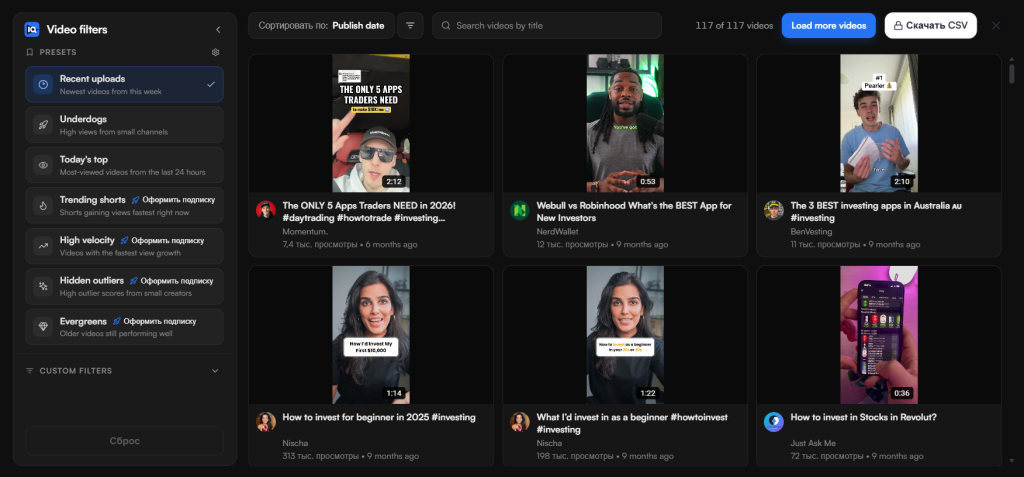The width and height of the screenshot is (1024, 477).
Task: Click the 'Momentum.' channel name
Action: tap(305, 231)
